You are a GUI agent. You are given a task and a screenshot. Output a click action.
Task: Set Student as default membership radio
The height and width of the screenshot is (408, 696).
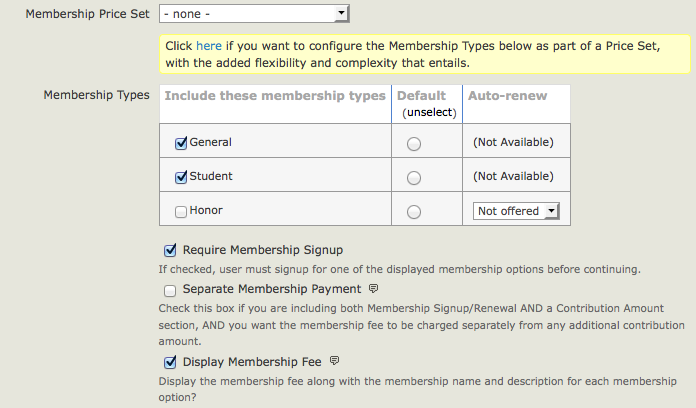(414, 178)
